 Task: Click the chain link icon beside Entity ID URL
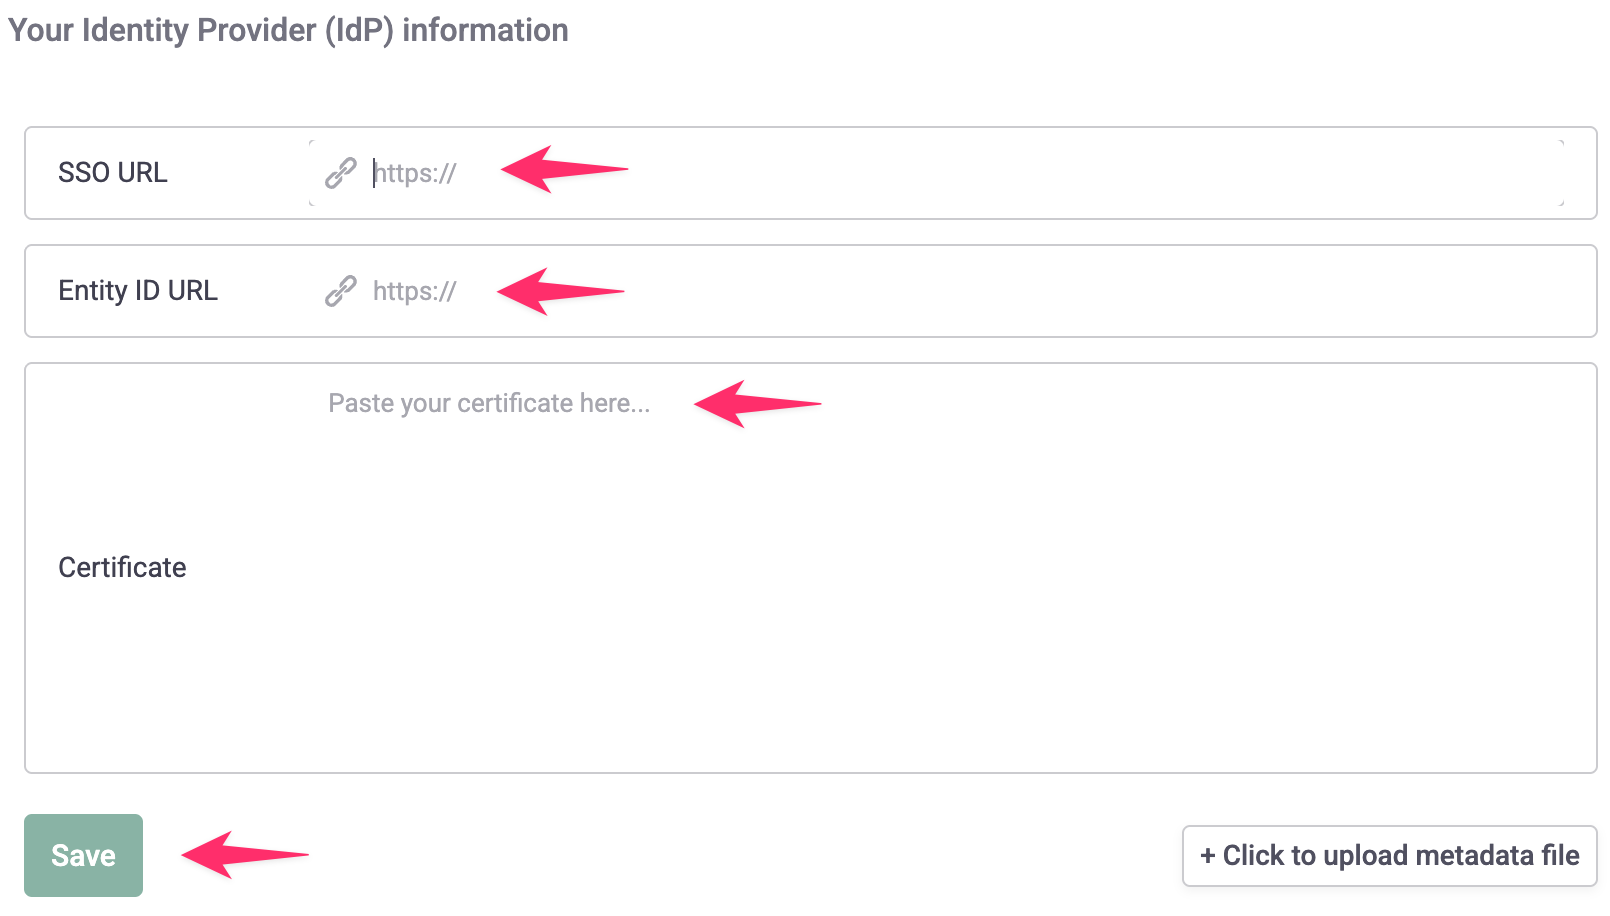coord(341,291)
